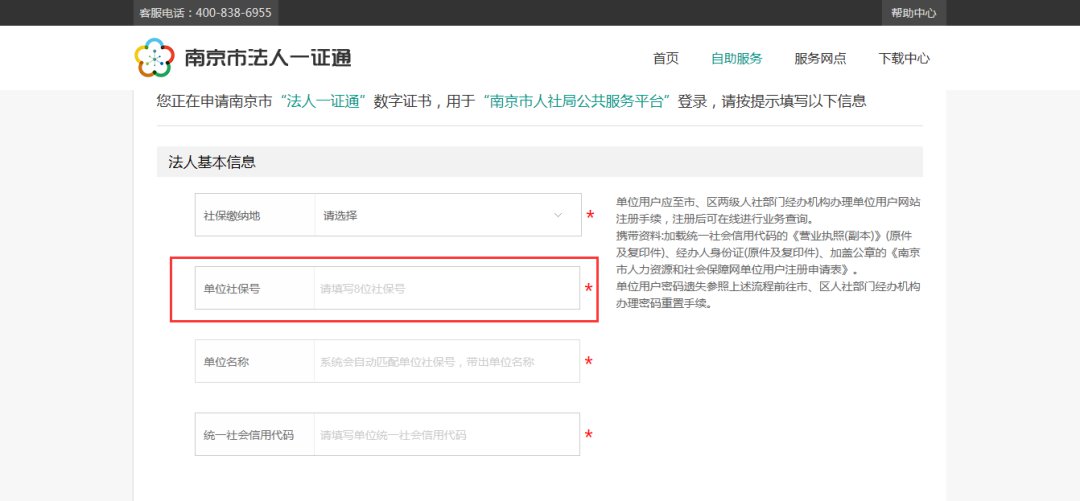
Task: Select the 自助服务 navigation item
Action: click(x=736, y=59)
